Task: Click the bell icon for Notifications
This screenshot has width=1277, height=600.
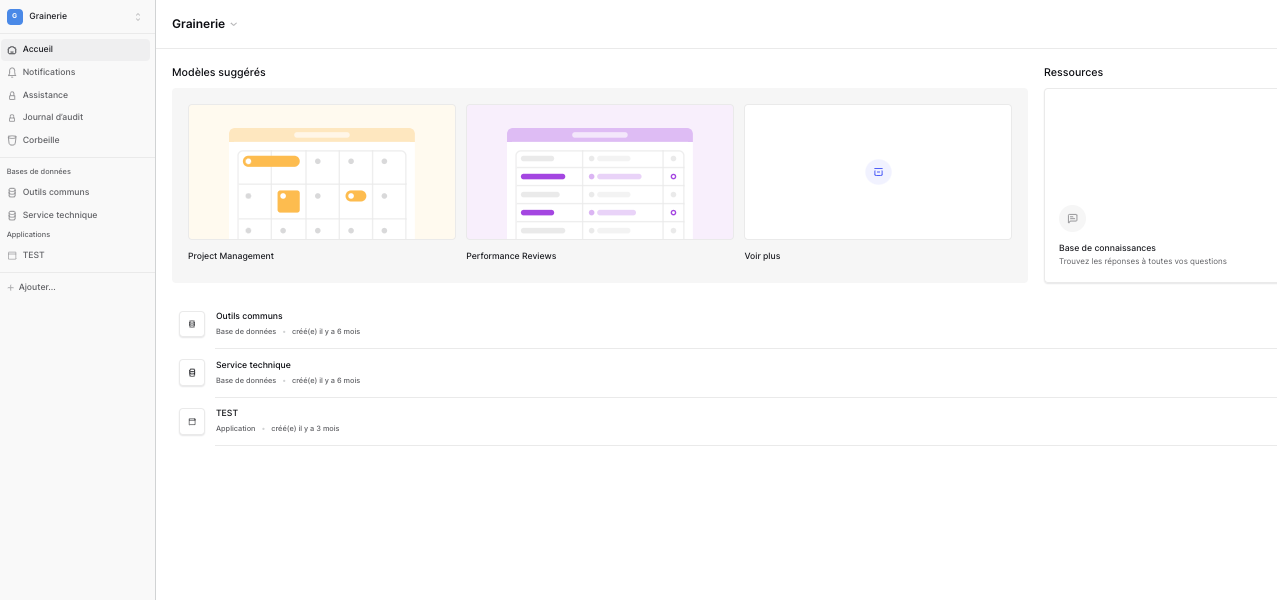Action: pos(12,72)
